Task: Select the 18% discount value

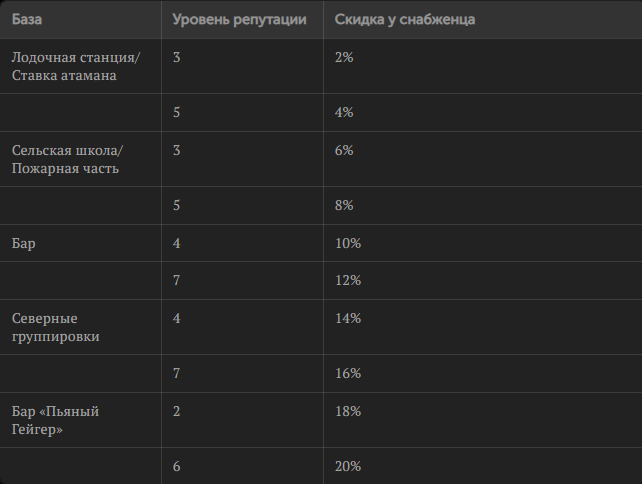Action: 348,411
